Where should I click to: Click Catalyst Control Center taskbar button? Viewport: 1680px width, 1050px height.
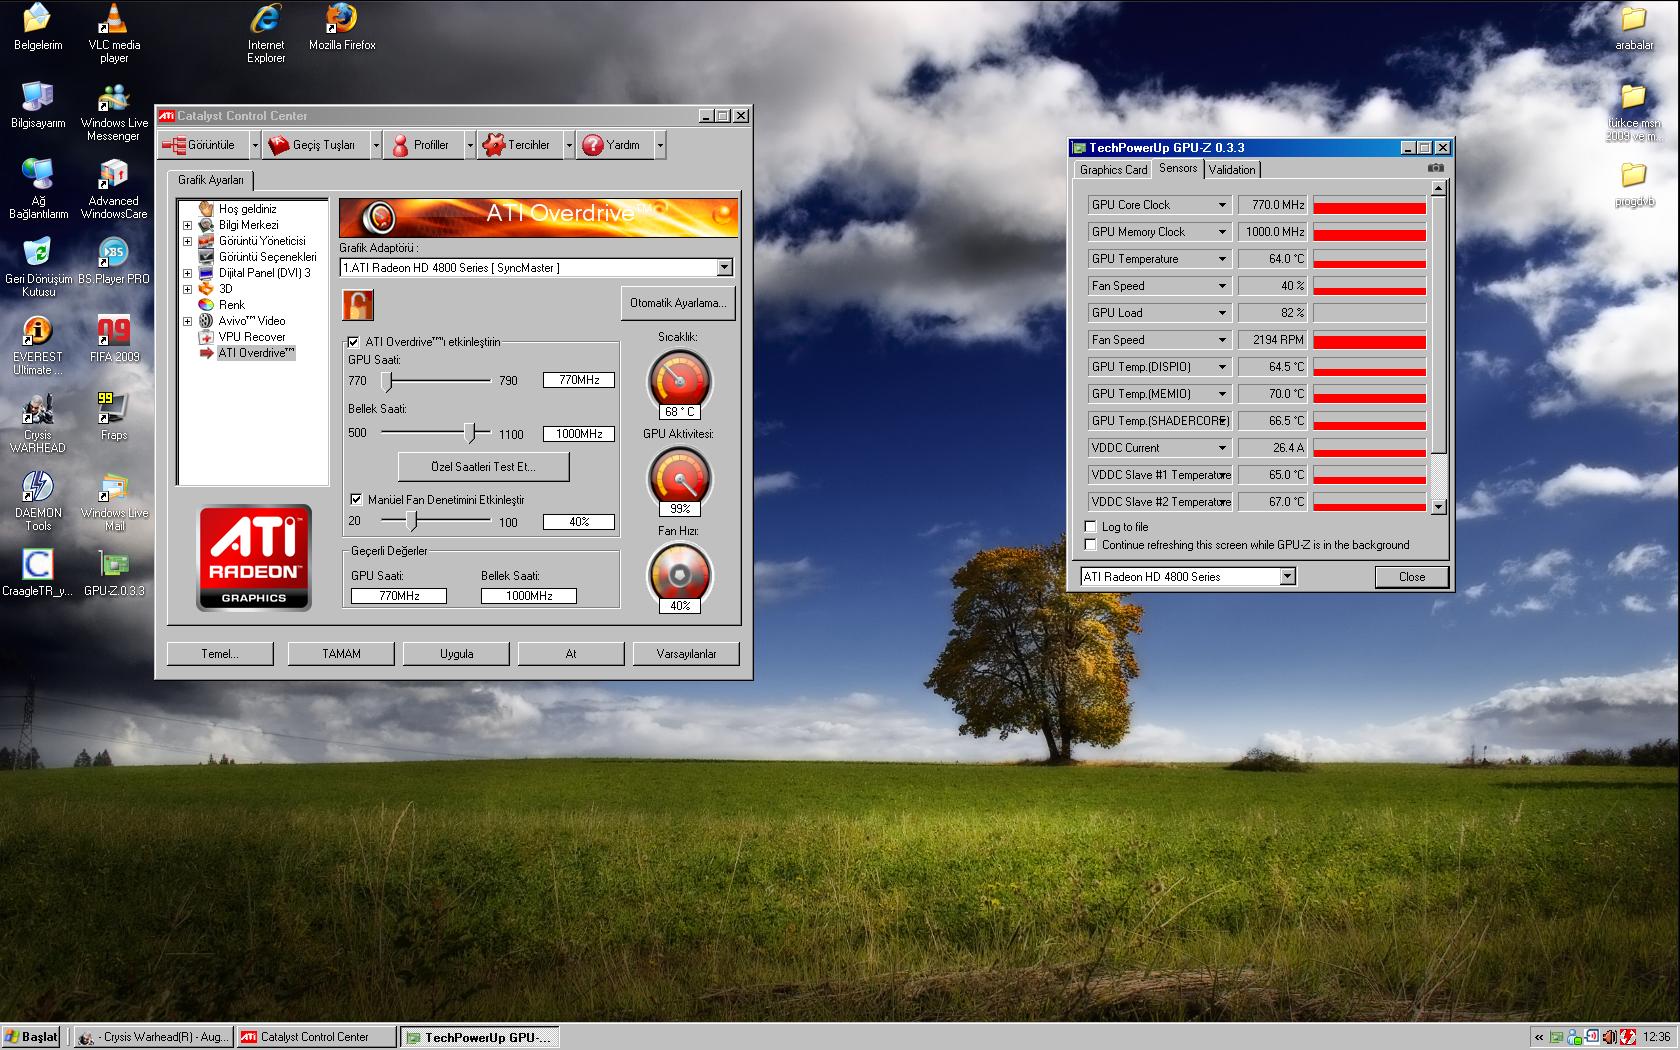315,1037
